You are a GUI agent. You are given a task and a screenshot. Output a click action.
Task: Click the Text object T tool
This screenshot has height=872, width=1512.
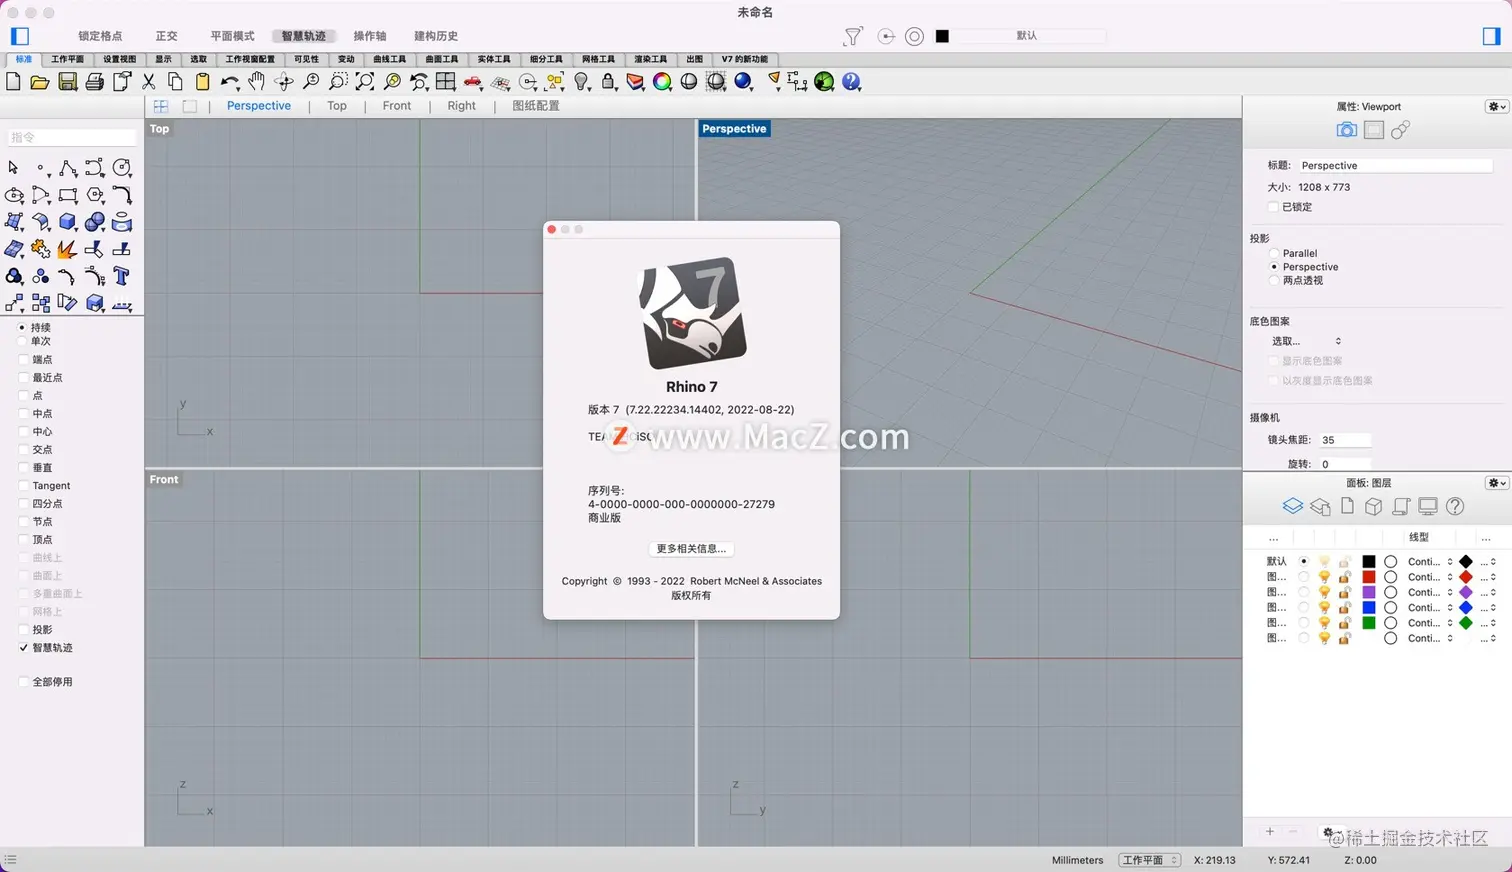[122, 276]
